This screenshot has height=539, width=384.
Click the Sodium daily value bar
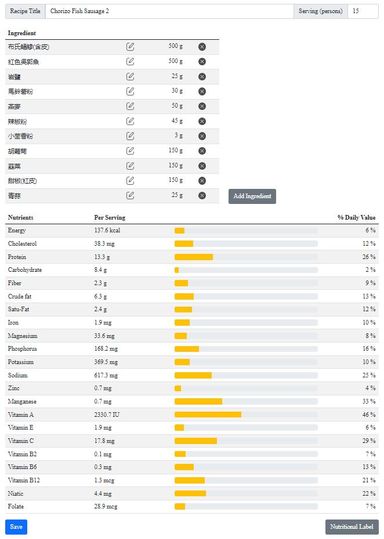246,375
